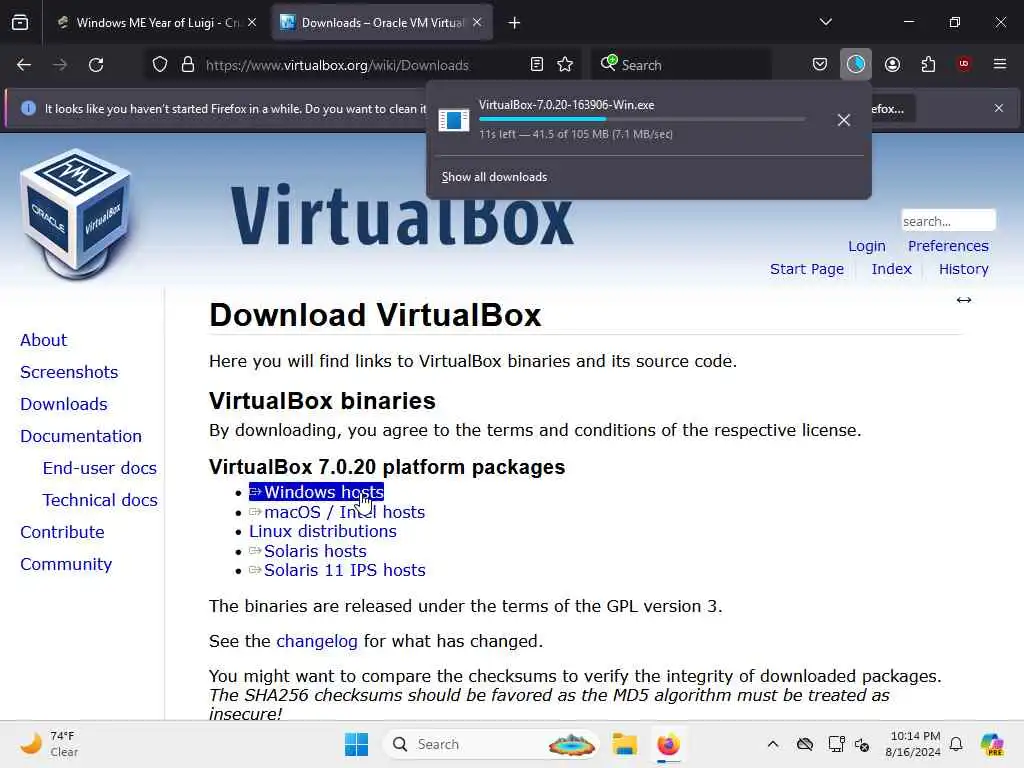Click OneDrive cloud tray icon

pyautogui.click(x=805, y=744)
